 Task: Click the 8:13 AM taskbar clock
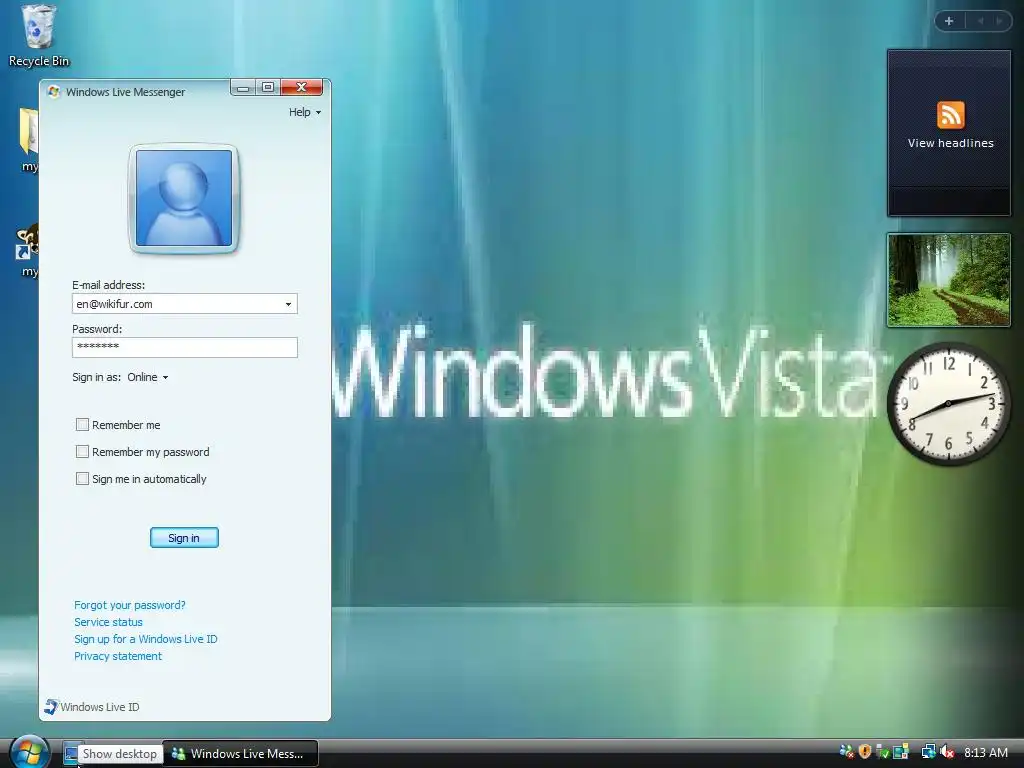point(985,753)
